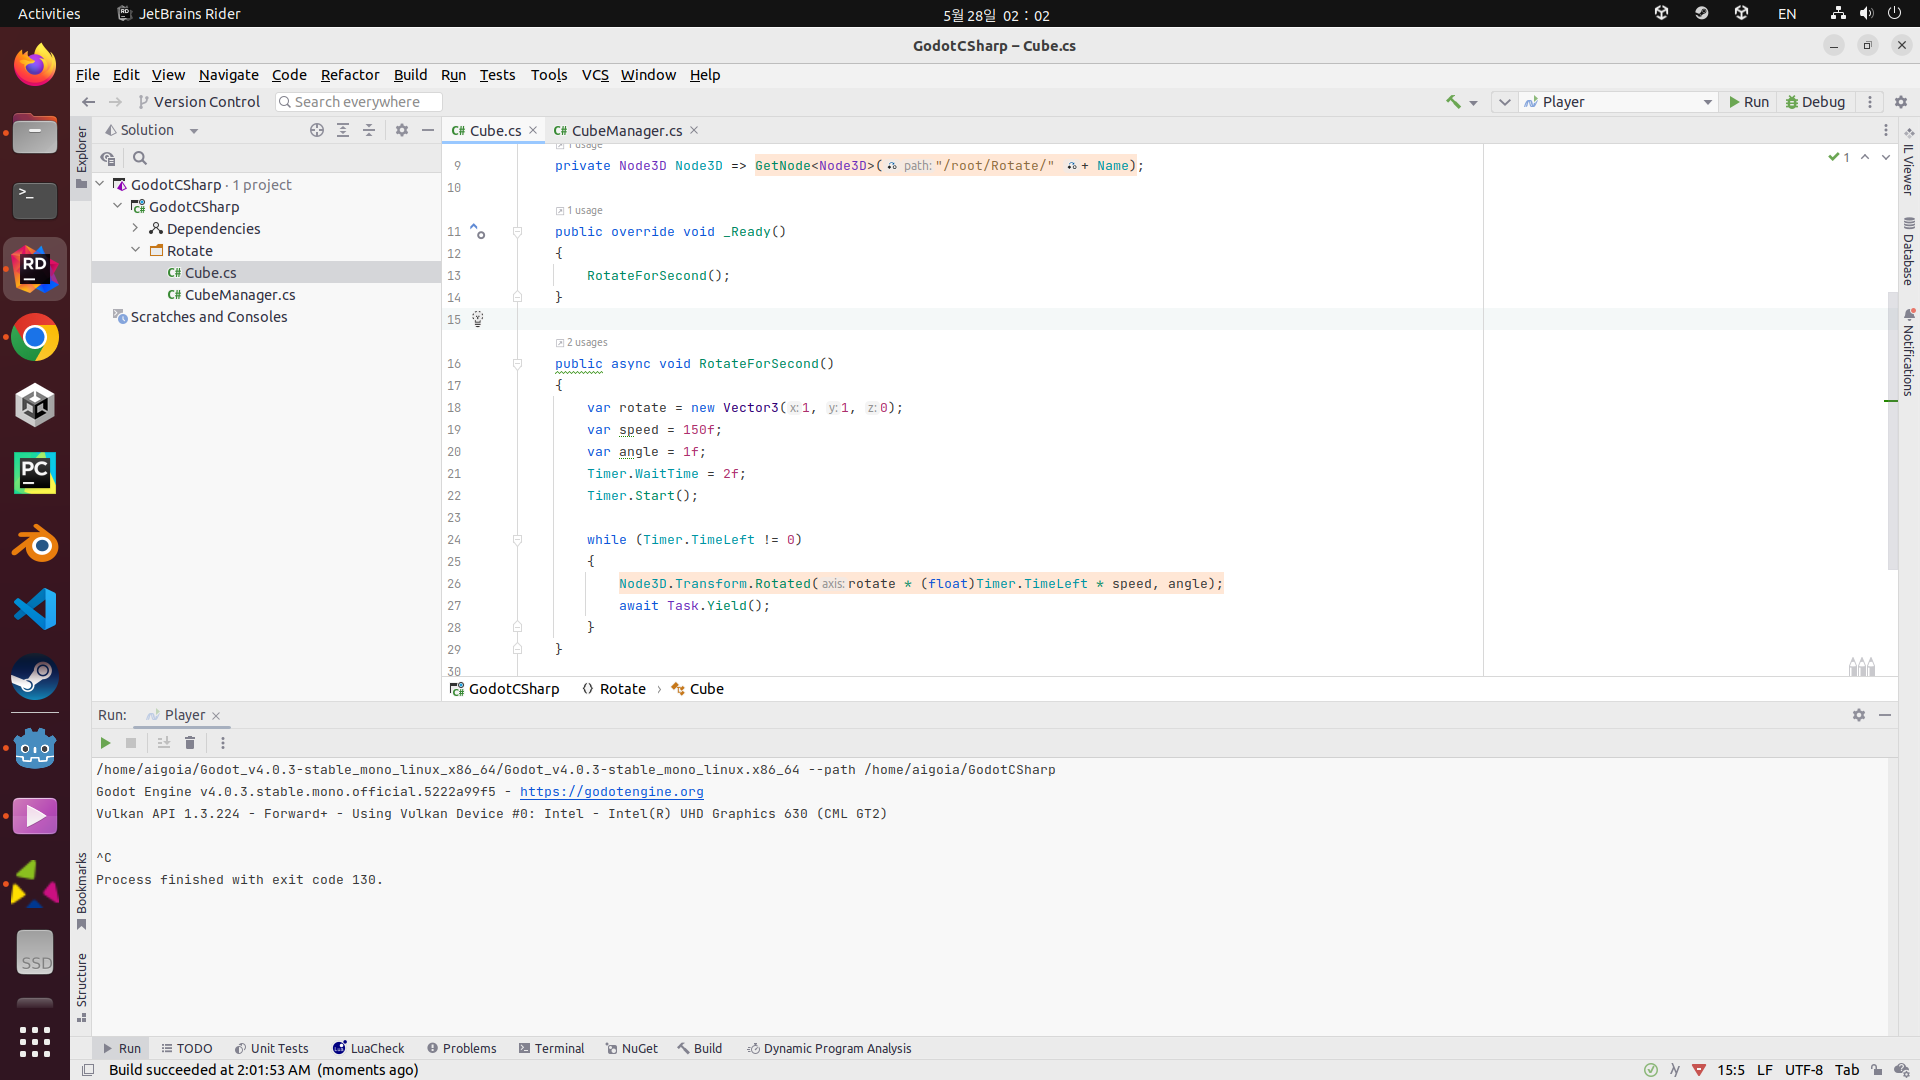This screenshot has height=1080, width=1920.
Task: Click more run actions kebab icon
Action: pyautogui.click(x=1870, y=102)
